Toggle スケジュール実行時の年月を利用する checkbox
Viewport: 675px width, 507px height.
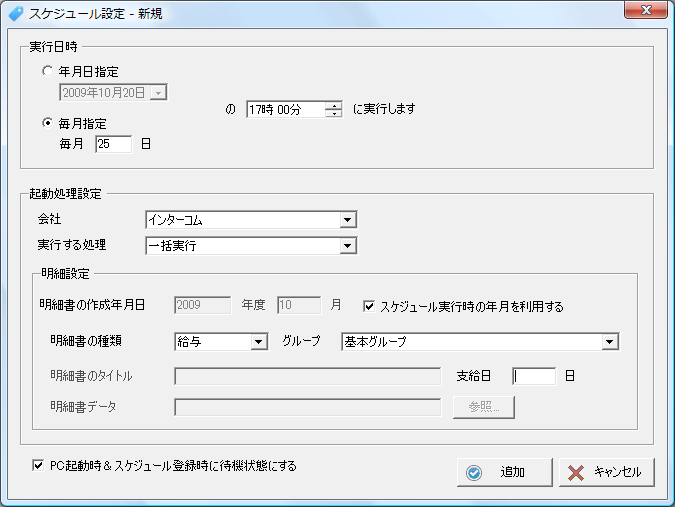click(369, 306)
